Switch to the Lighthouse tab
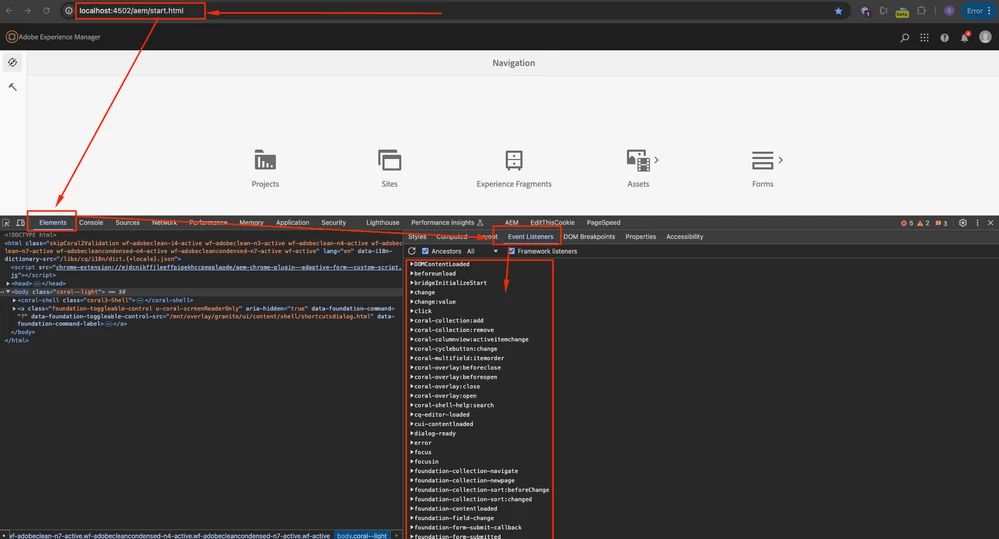The height and width of the screenshot is (539, 999). click(x=382, y=222)
